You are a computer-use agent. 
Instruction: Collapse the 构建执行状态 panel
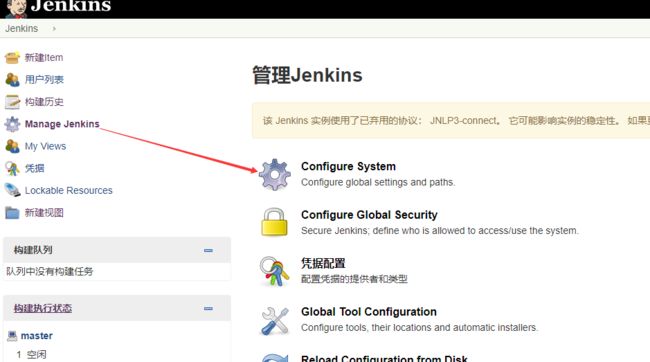tap(208, 309)
